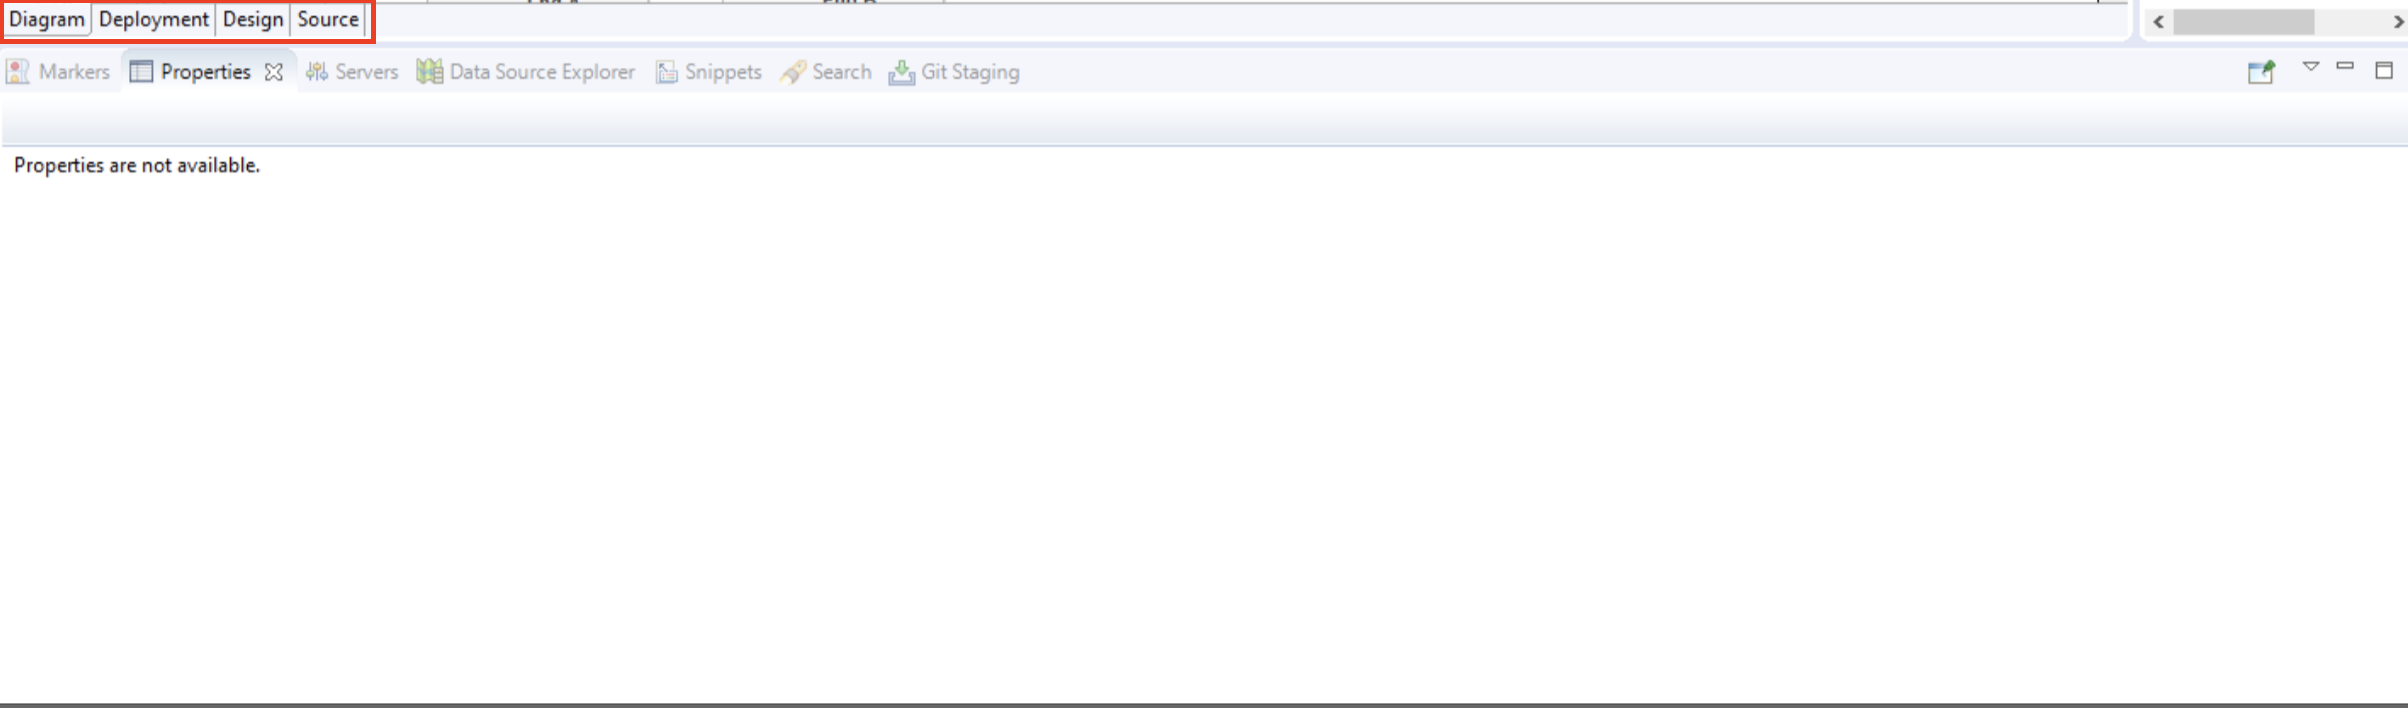The image size is (2408, 708).
Task: Open the Servers view tab
Action: 352,72
